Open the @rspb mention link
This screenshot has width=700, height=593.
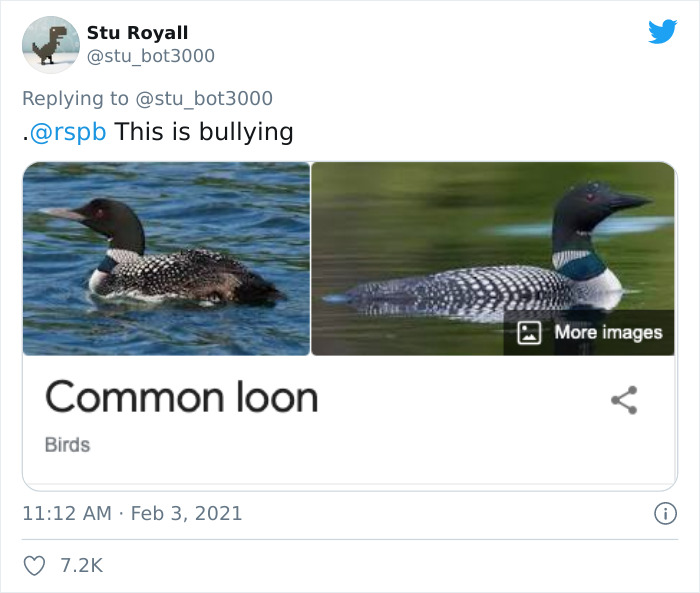point(68,131)
